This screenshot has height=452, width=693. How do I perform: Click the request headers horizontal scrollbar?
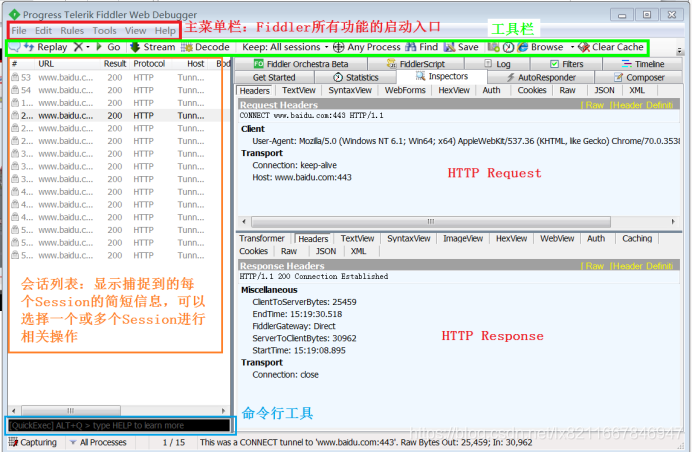[431, 221]
